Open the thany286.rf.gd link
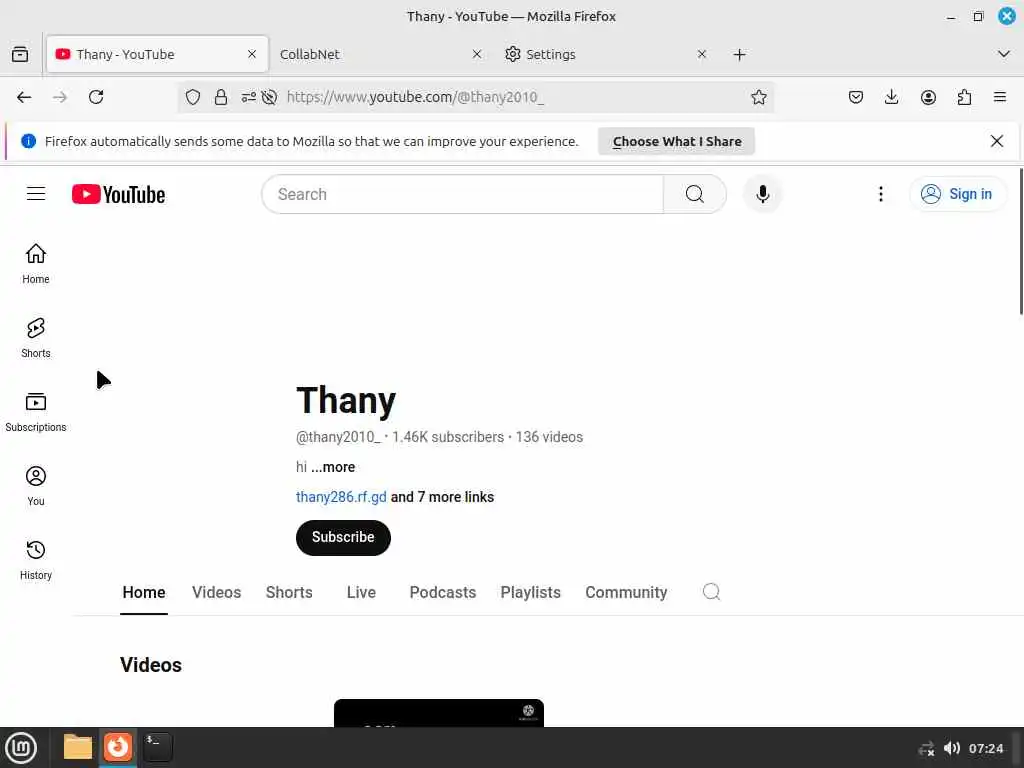This screenshot has height=768, width=1024. tap(341, 497)
